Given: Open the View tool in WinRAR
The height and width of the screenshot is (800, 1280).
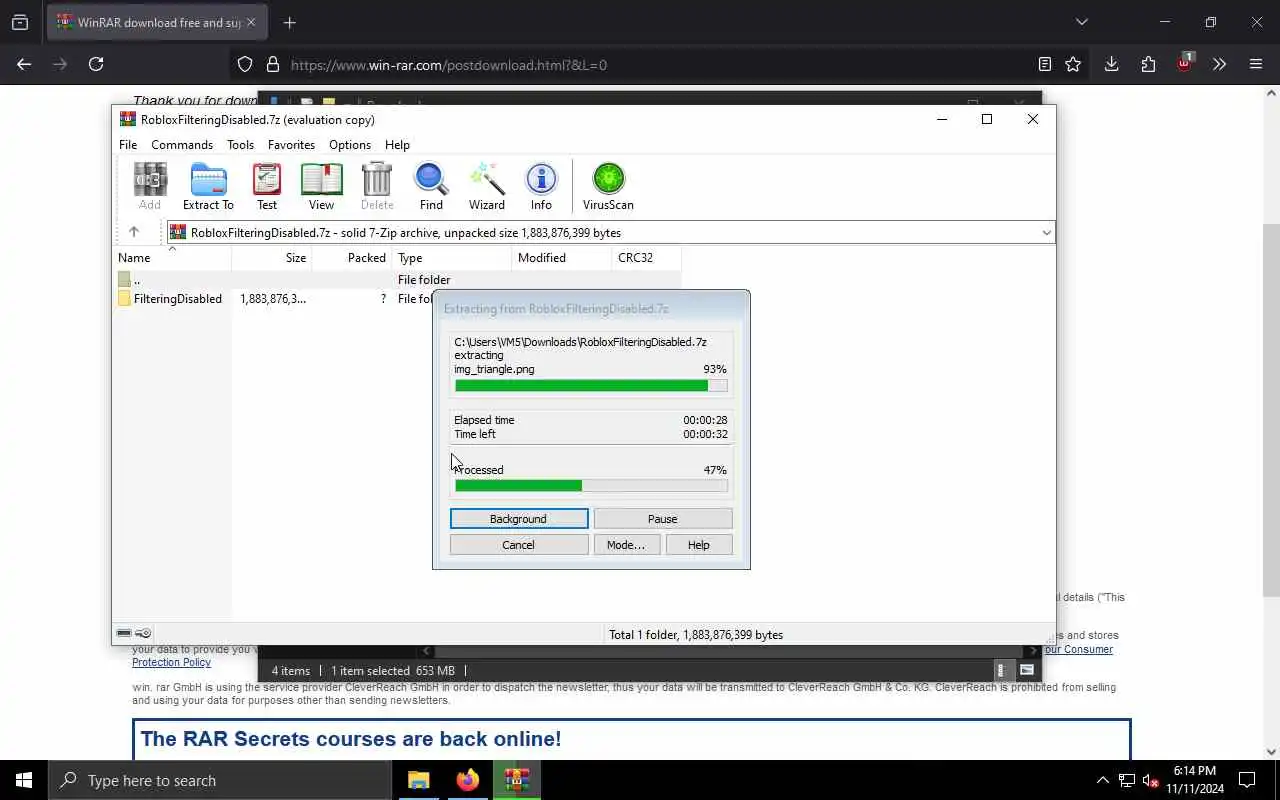Looking at the screenshot, I should 321,186.
